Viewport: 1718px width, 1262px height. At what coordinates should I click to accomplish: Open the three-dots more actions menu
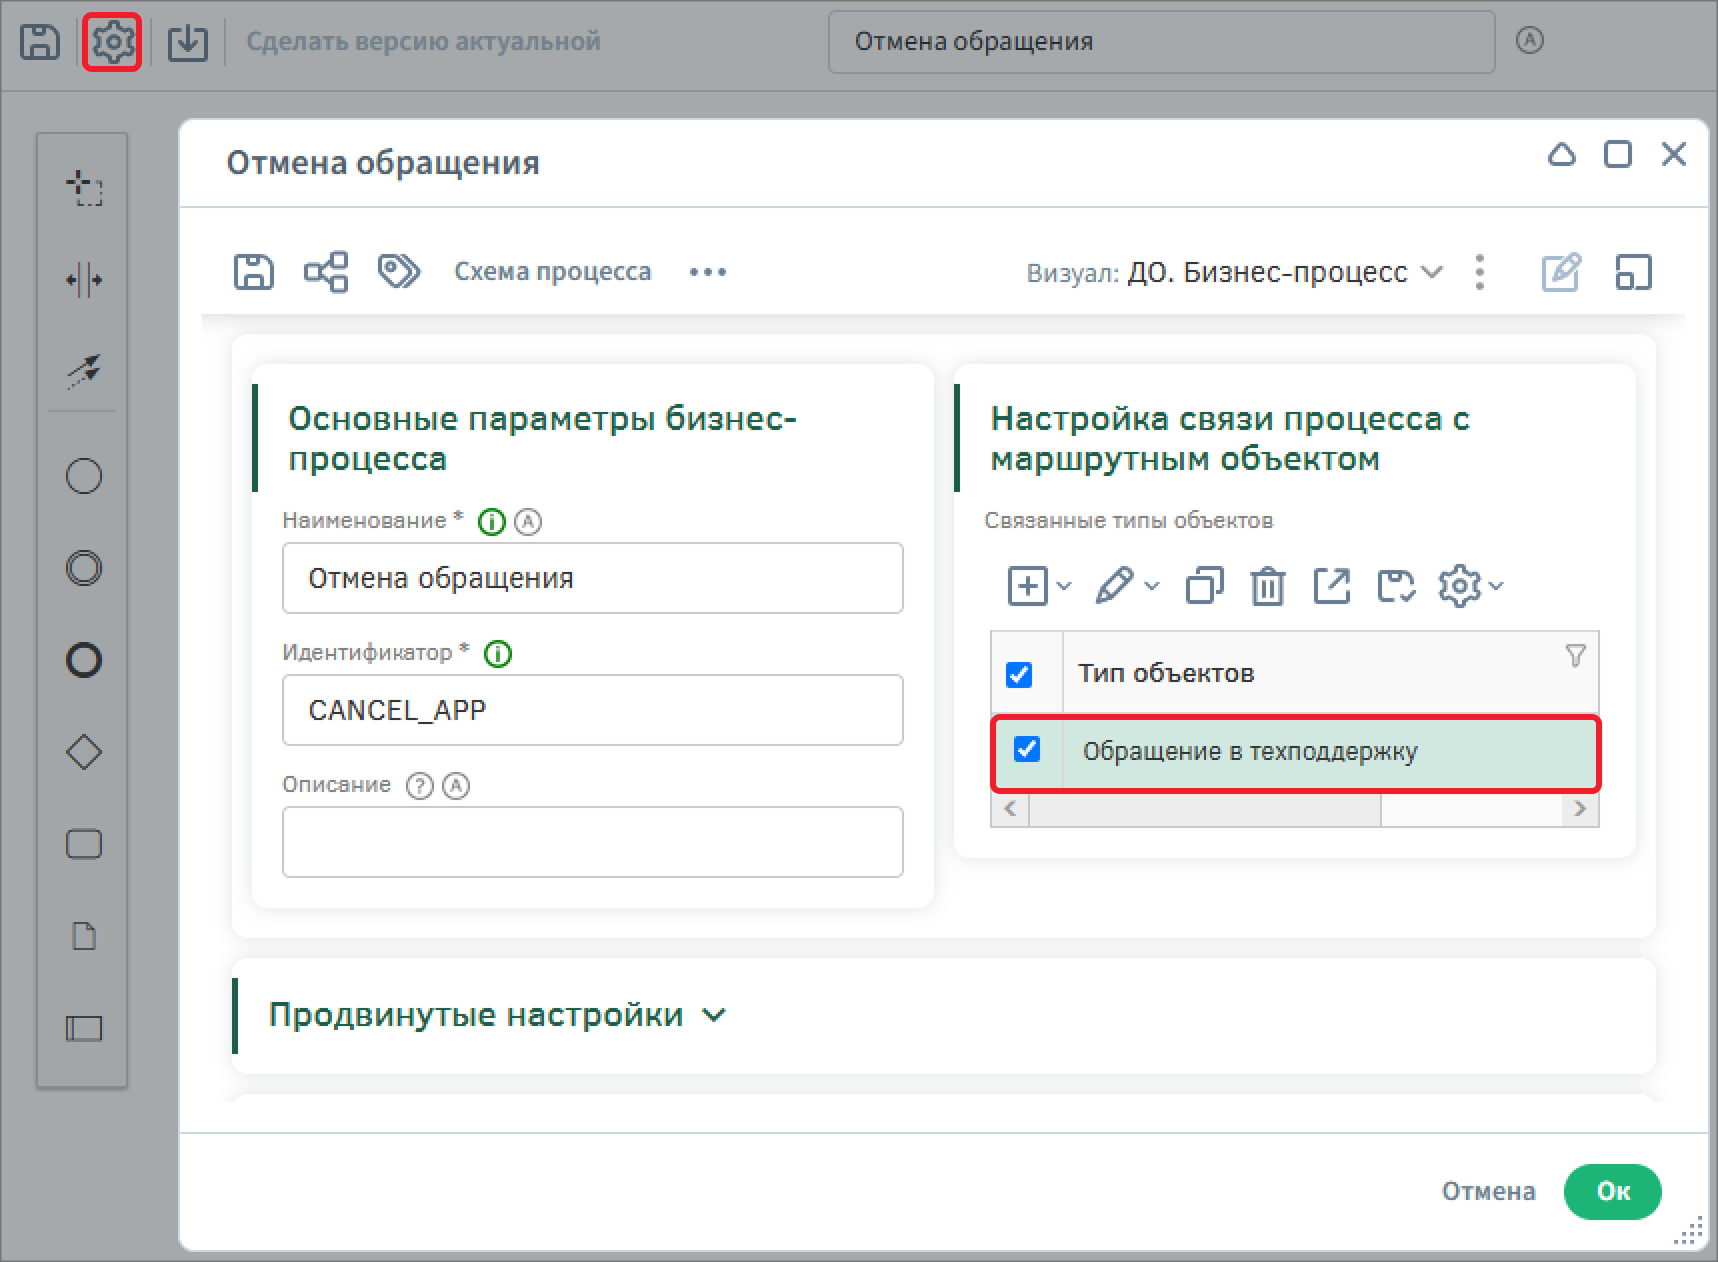[708, 272]
